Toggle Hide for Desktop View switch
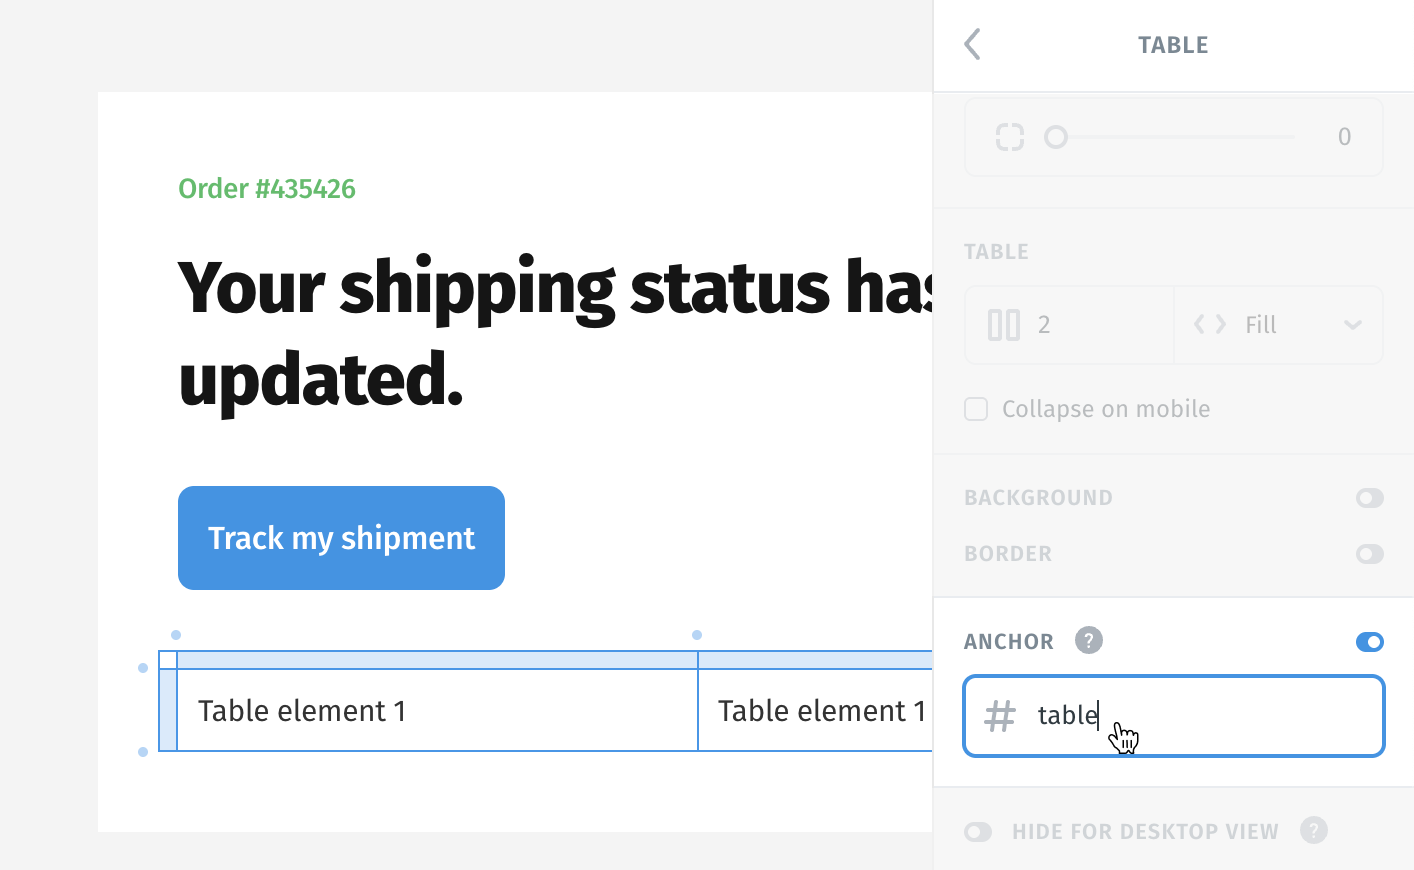The height and width of the screenshot is (870, 1414). coord(978,832)
